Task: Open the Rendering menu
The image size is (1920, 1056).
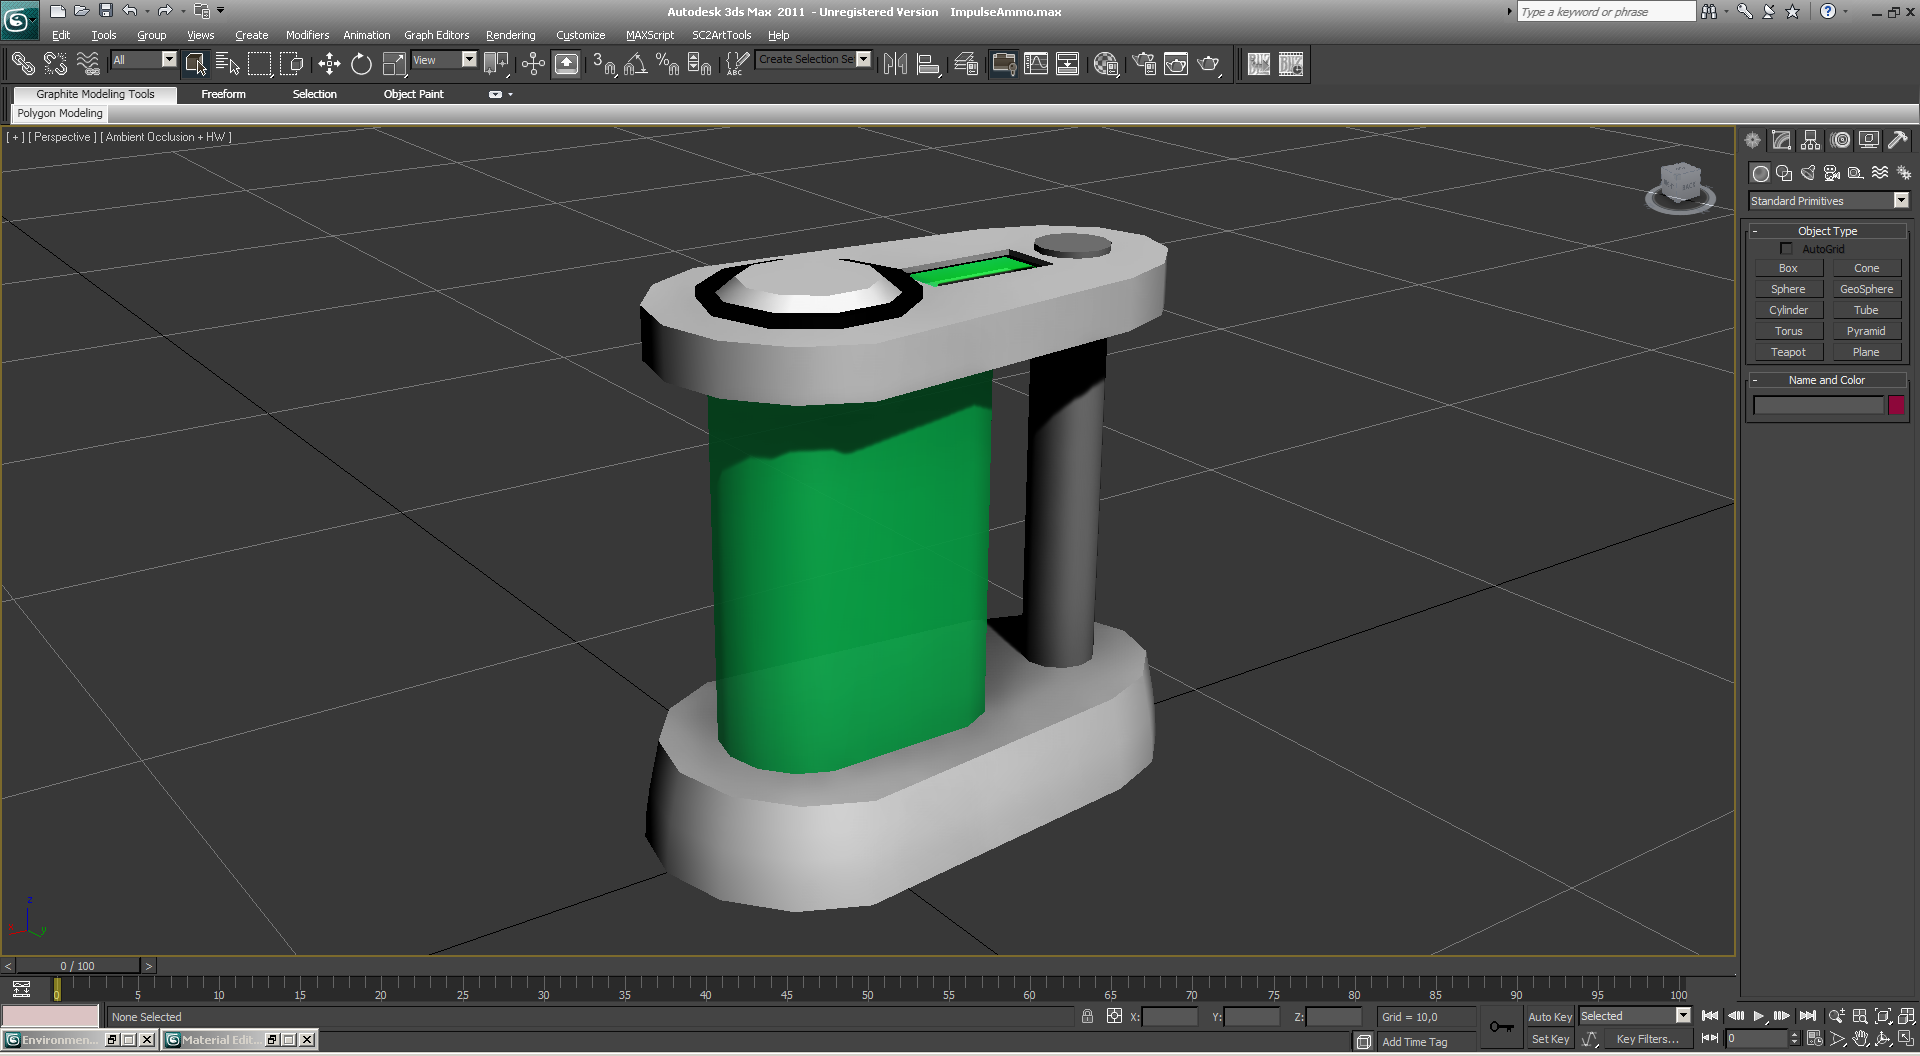Action: click(x=510, y=35)
